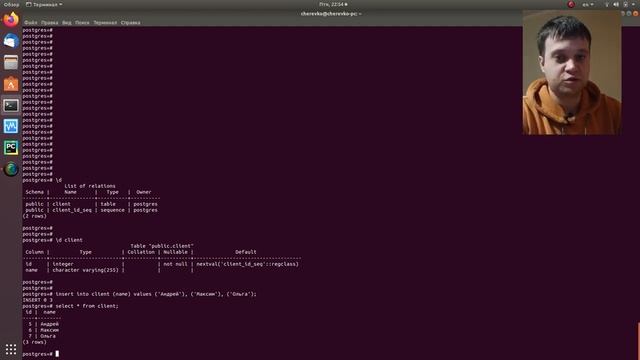Open the power menu icon in top bar
Image resolution: width=640 pixels, height=360 pixels.
pyautogui.click(x=625, y=4)
